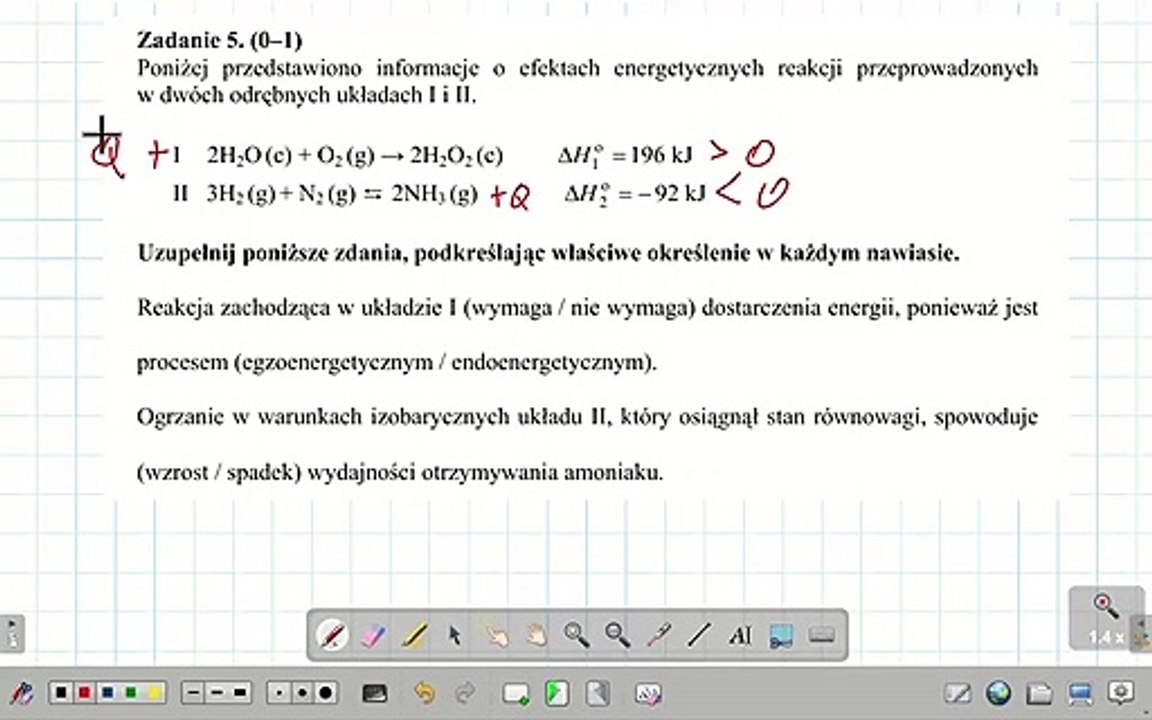The height and width of the screenshot is (720, 1152).
Task: Open the handwriting recognition icon
Action: 648,694
